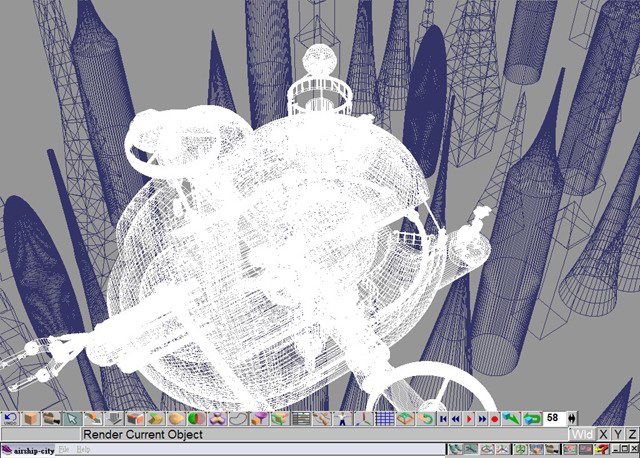This screenshot has width=640, height=458.
Task: Click the humanoid figure icon
Action: (341, 419)
